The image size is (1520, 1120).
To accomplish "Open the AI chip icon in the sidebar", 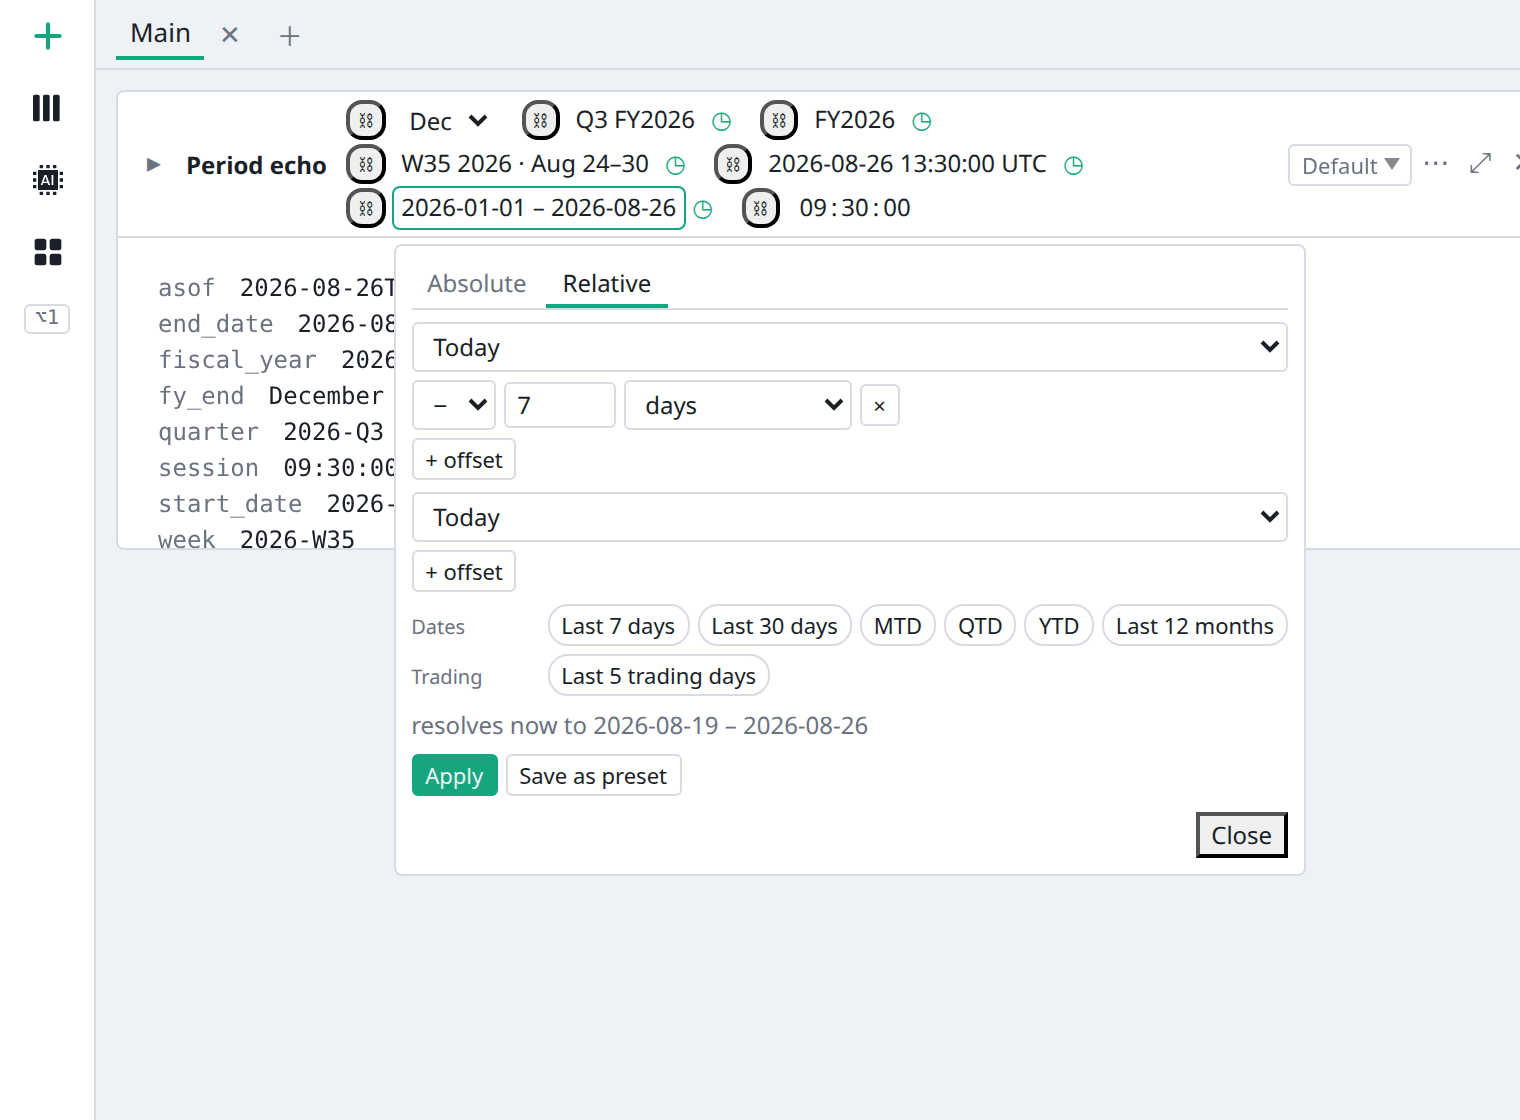I will [47, 180].
